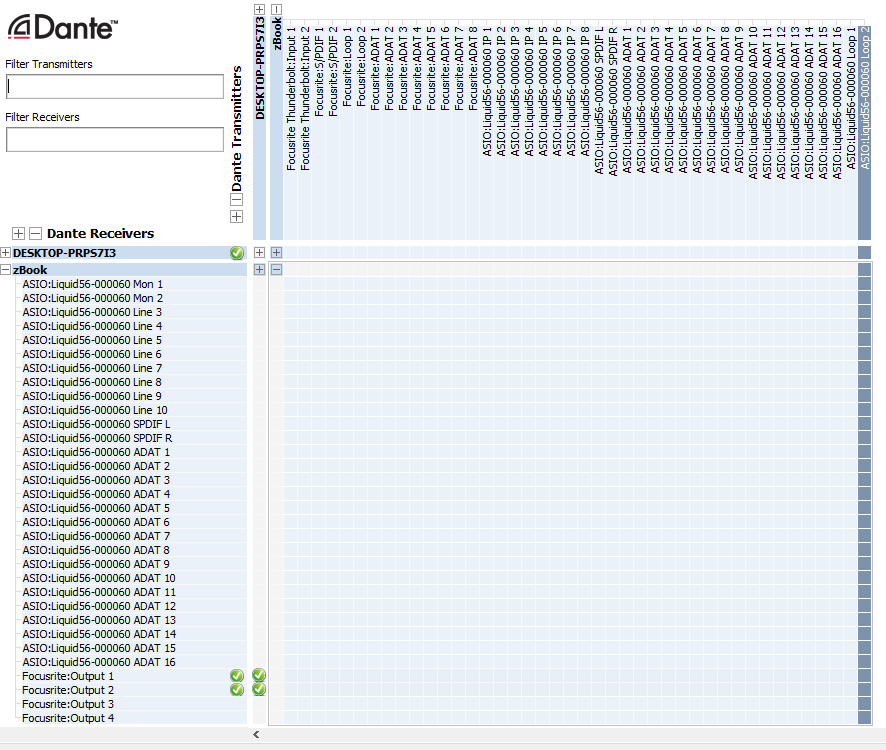Click green status check on DESKTOP-PRPS7I3 receiver
Screen dimensions: 886x750
point(237,253)
